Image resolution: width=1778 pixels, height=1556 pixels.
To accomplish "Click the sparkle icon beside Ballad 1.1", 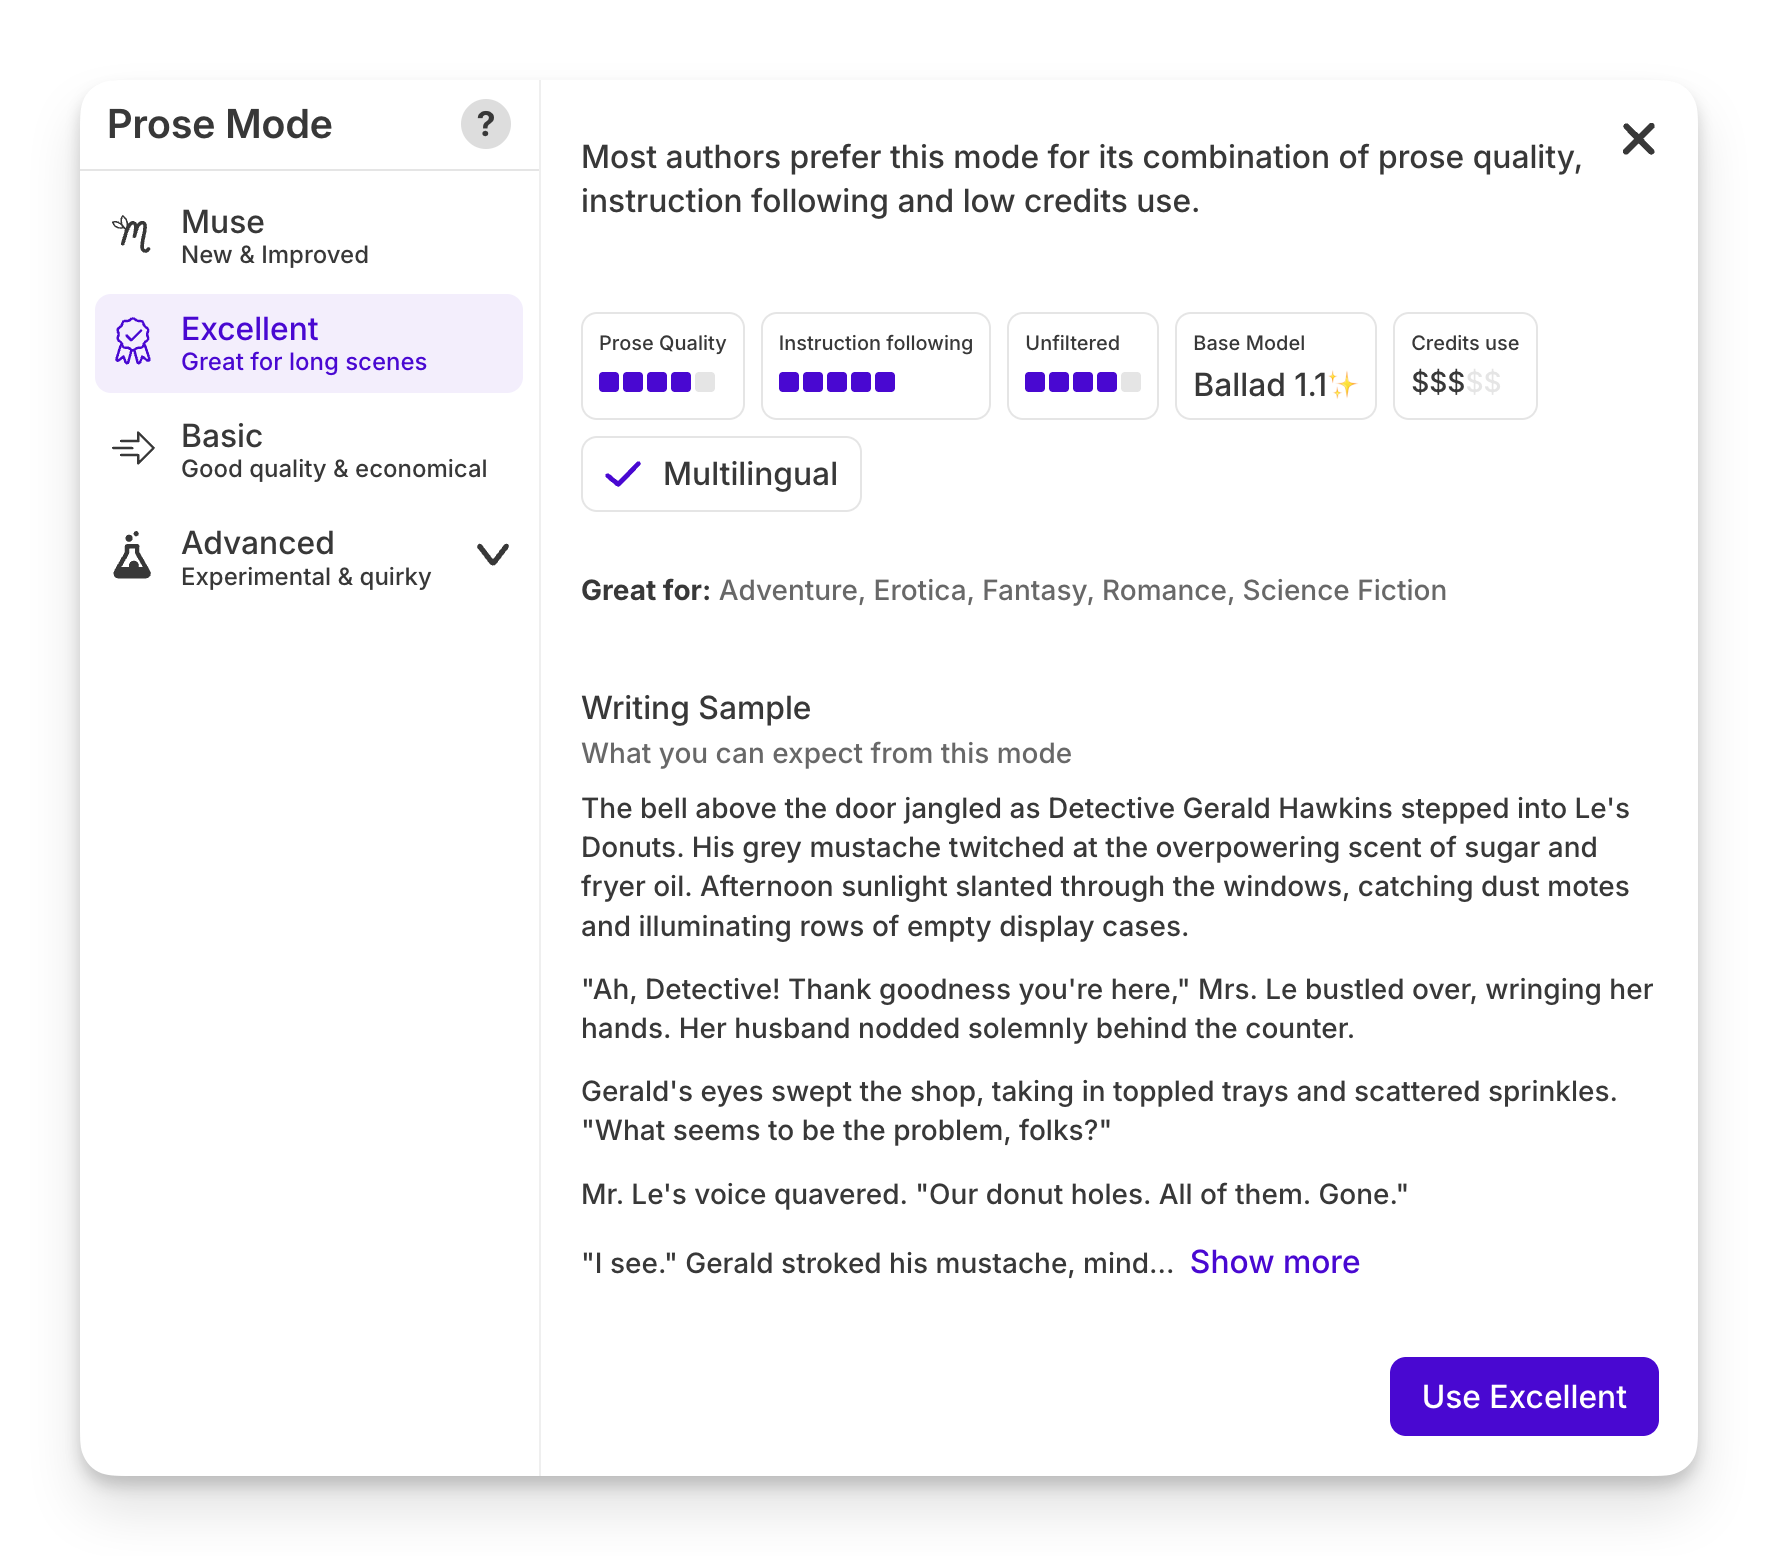I will click(1343, 384).
